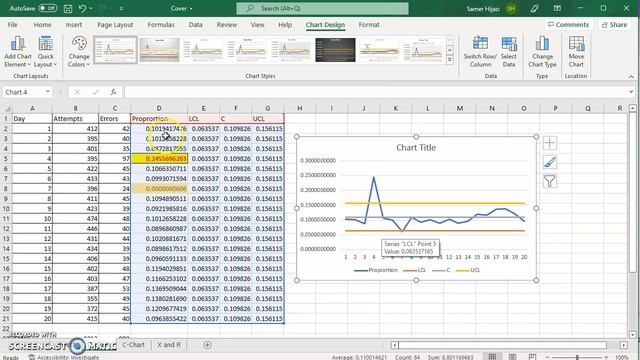
Task: Select the dark background chart style
Action: [x=335, y=50]
